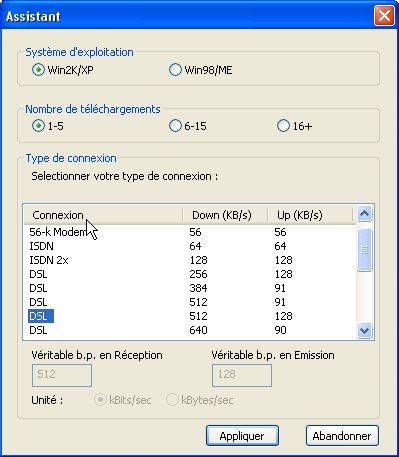399x457 pixels.
Task: Click the connection list scroll down arrow
Action: (364, 331)
